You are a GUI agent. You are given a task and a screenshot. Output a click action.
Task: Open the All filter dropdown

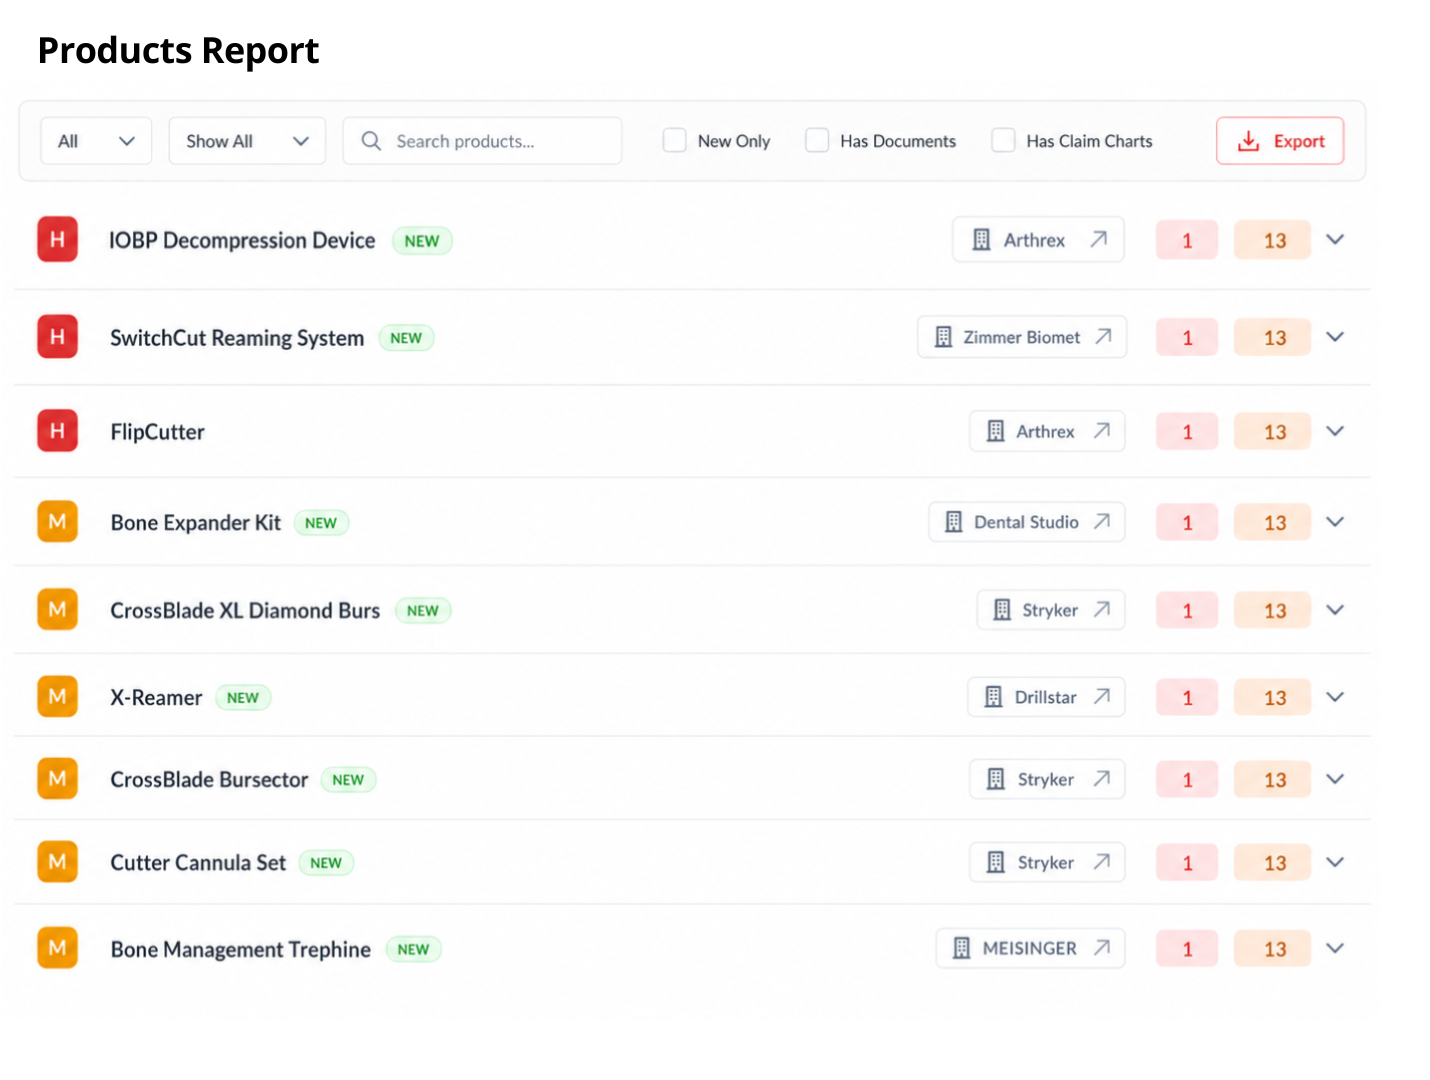pyautogui.click(x=96, y=141)
